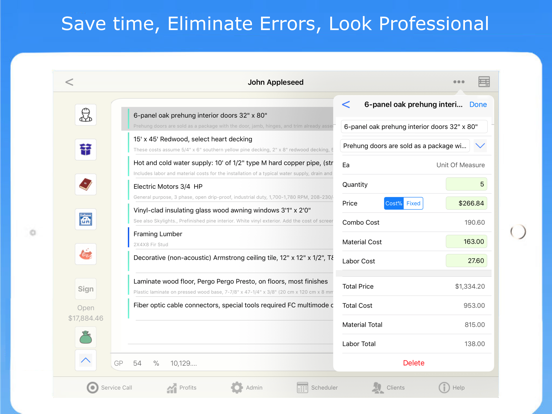552x414 pixels.
Task: Select Cost% price mode
Action: click(394, 203)
